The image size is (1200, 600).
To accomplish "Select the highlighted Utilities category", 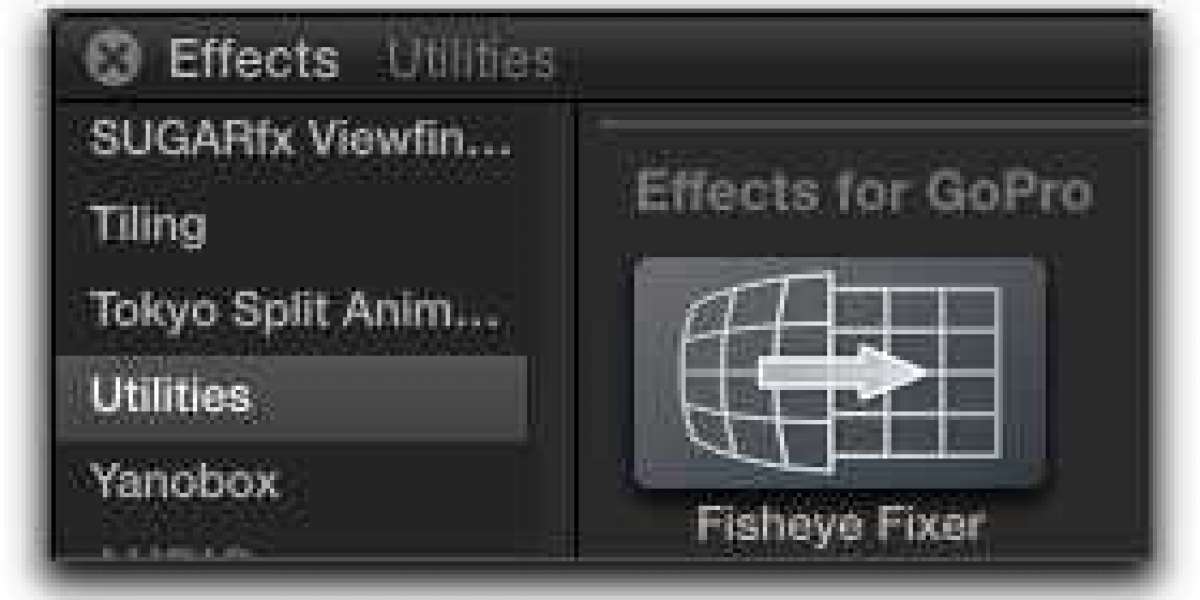I will (292, 398).
